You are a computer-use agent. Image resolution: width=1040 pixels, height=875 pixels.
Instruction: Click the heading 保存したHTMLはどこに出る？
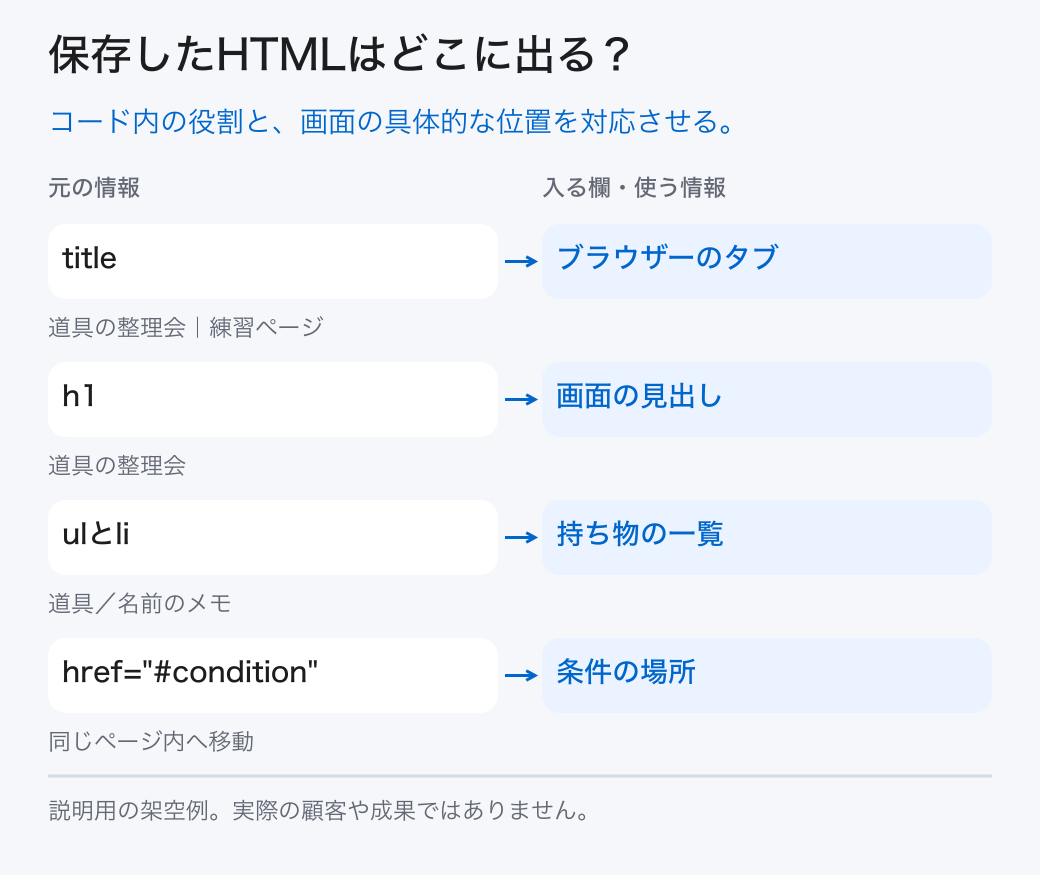tap(340, 54)
